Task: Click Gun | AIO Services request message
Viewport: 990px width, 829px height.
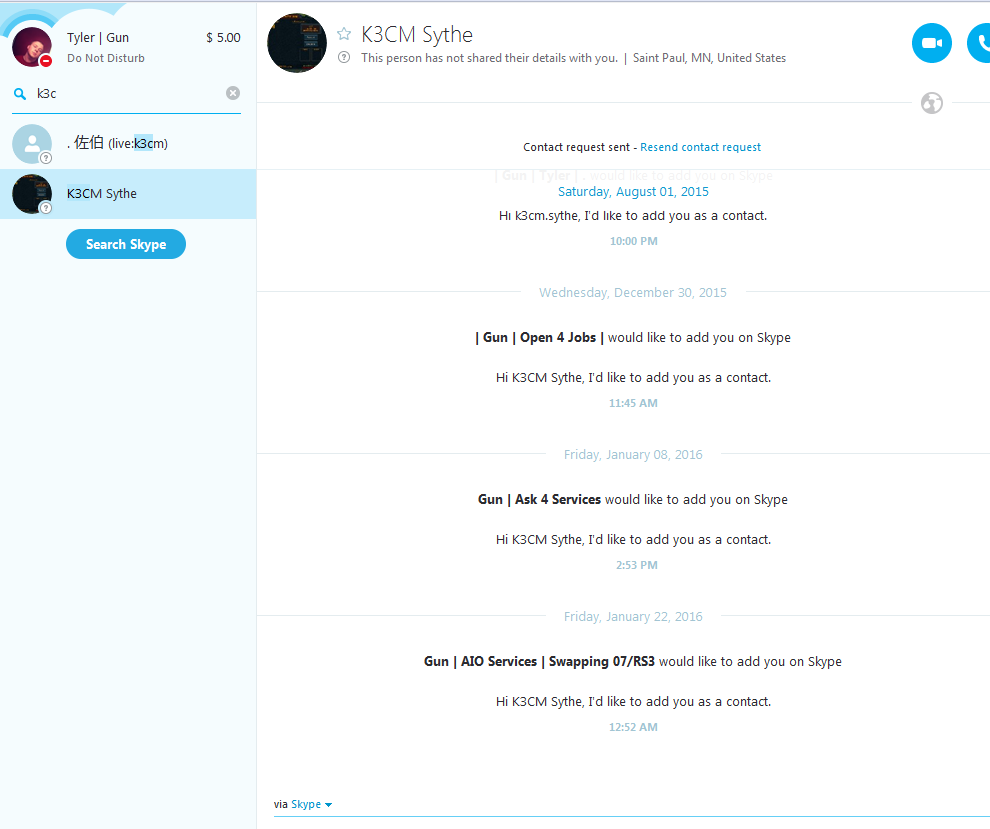Action: pos(633,662)
